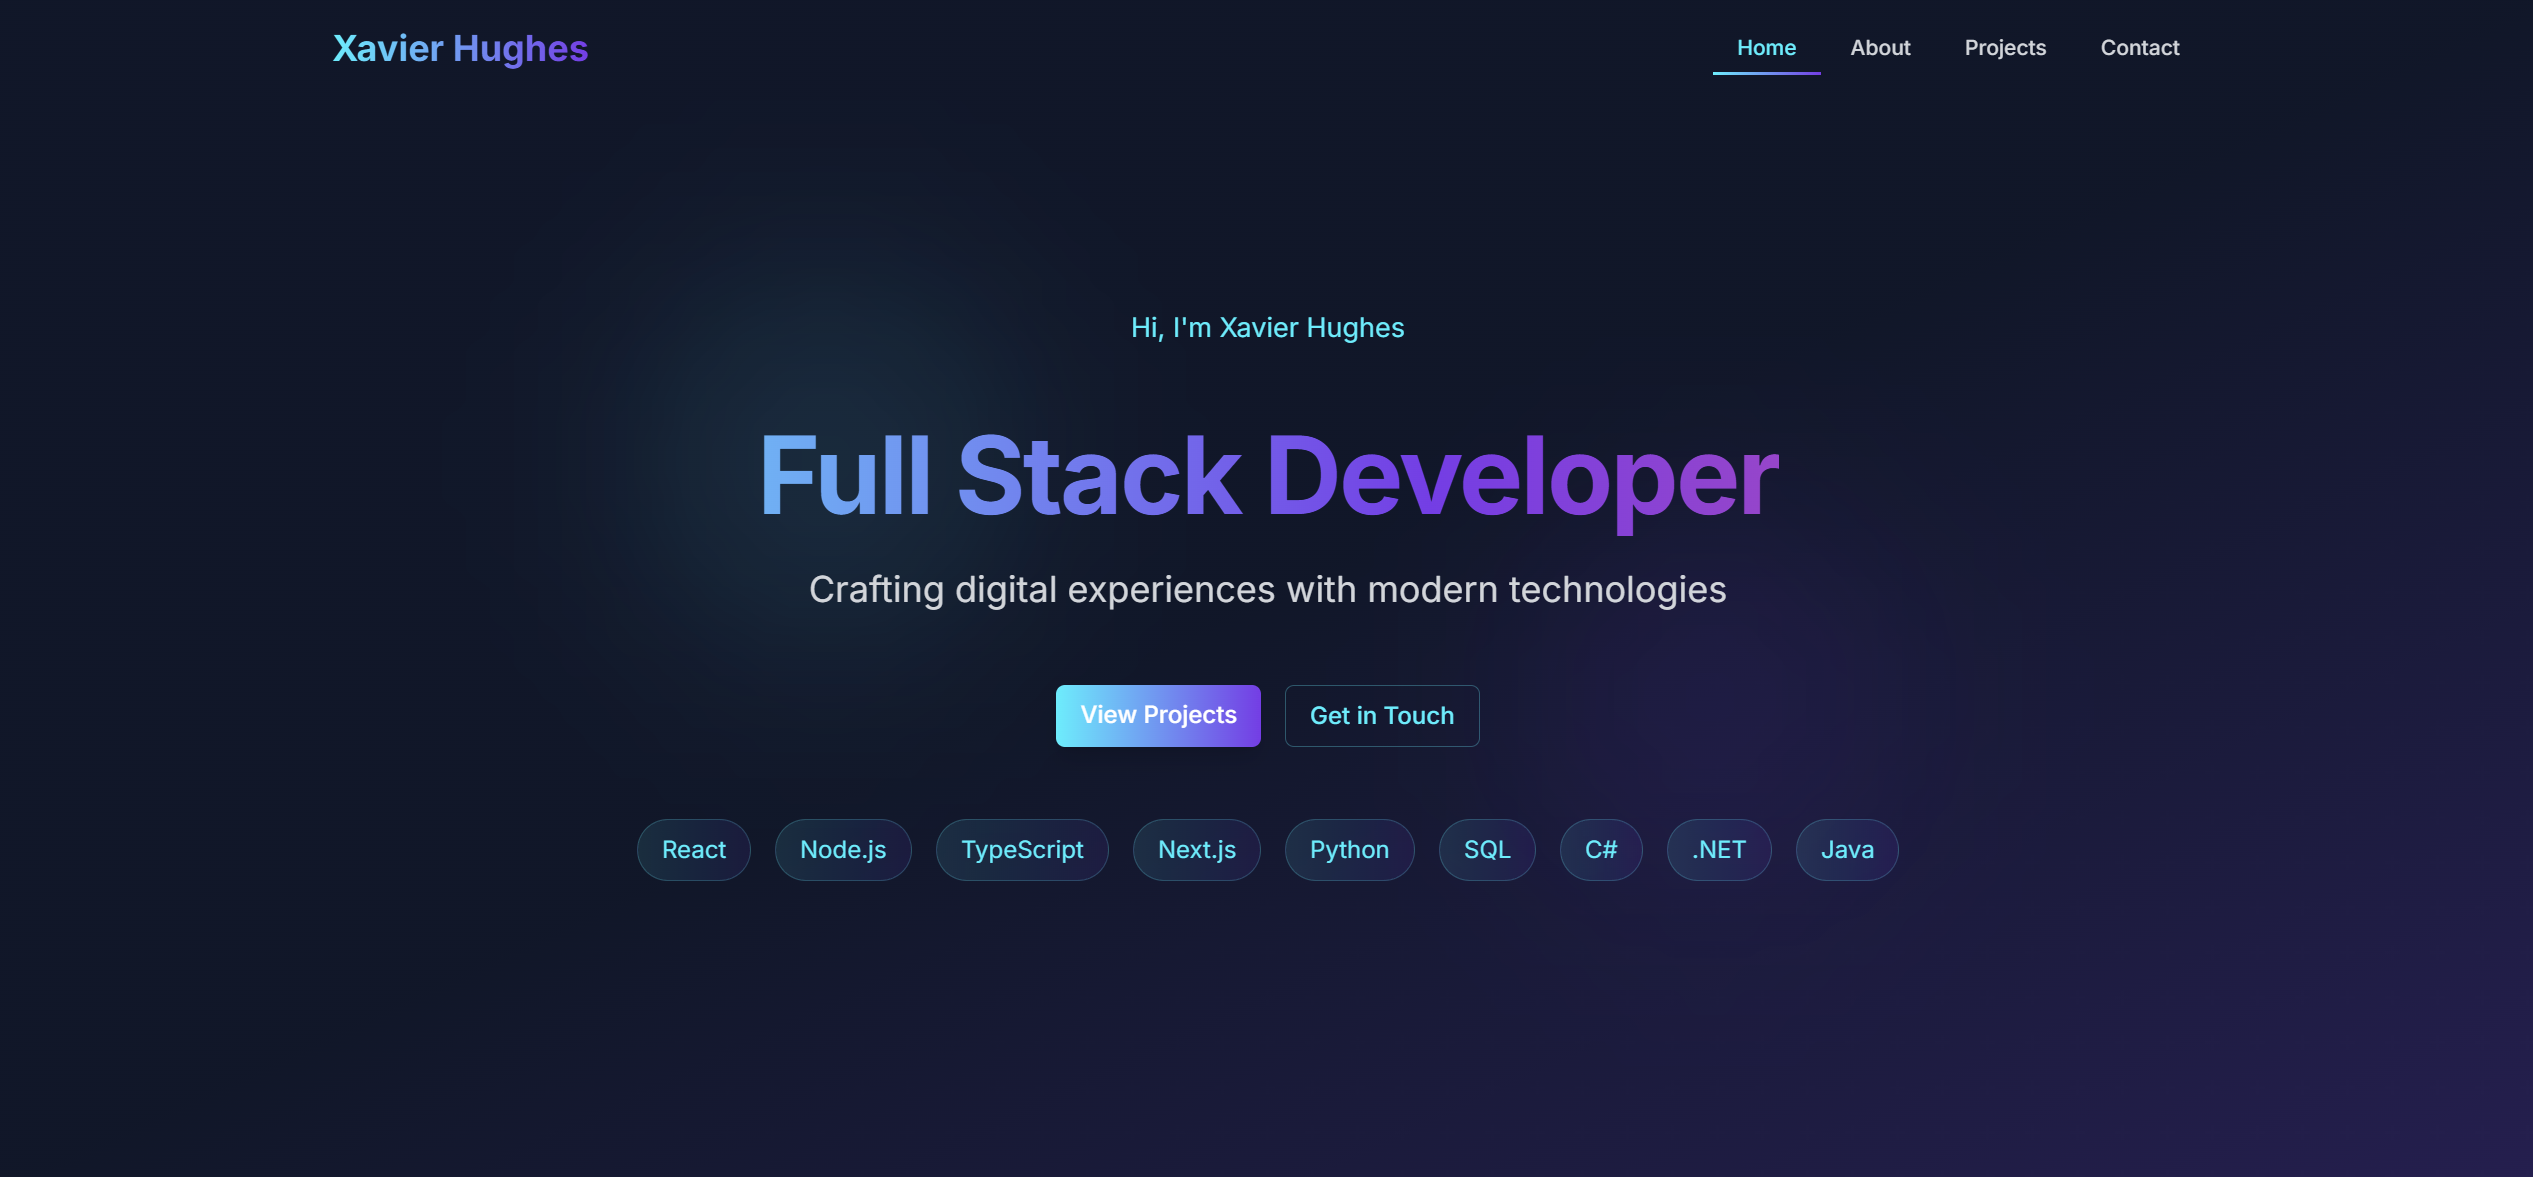Select the Node.js skill tag
Viewport: 2533px width, 1177px height.
[x=843, y=850]
